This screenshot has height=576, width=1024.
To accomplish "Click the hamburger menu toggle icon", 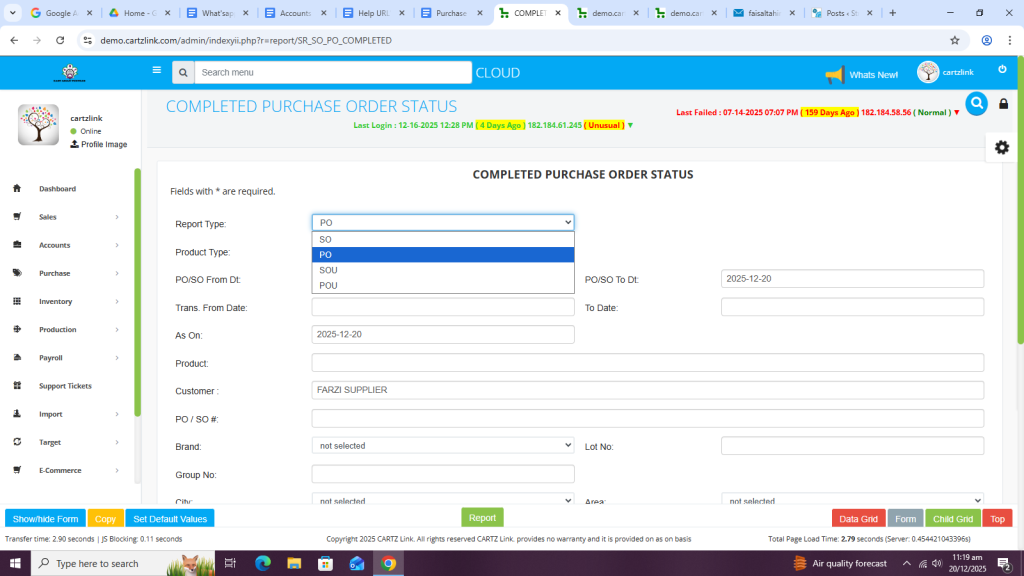I will [x=156, y=71].
